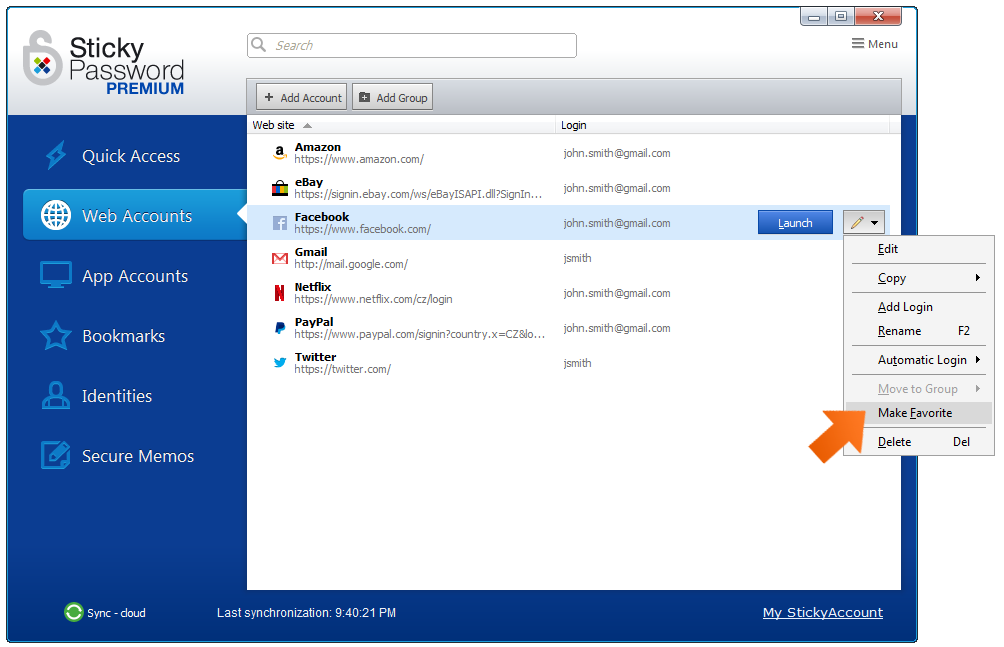Viewport: 1004px width, 647px height.
Task: Select Make Favorite in the context menu
Action: (x=919, y=413)
